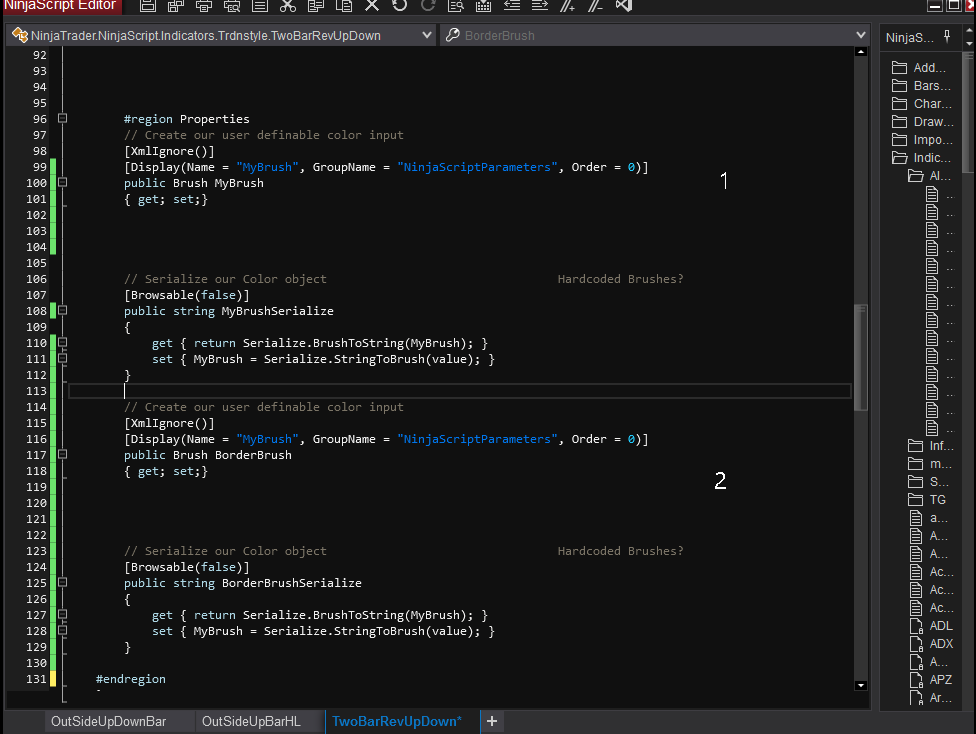Open the BorderBrush member dropdown

tap(861, 36)
